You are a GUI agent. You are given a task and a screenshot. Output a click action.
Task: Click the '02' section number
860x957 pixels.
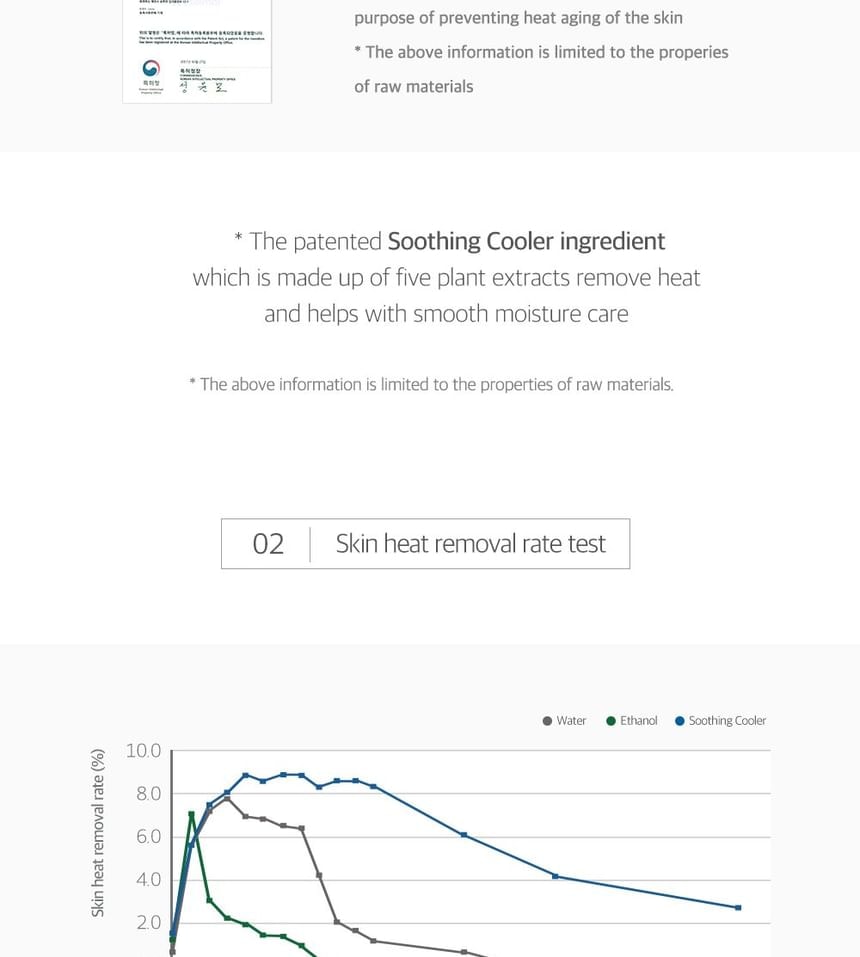pos(268,544)
